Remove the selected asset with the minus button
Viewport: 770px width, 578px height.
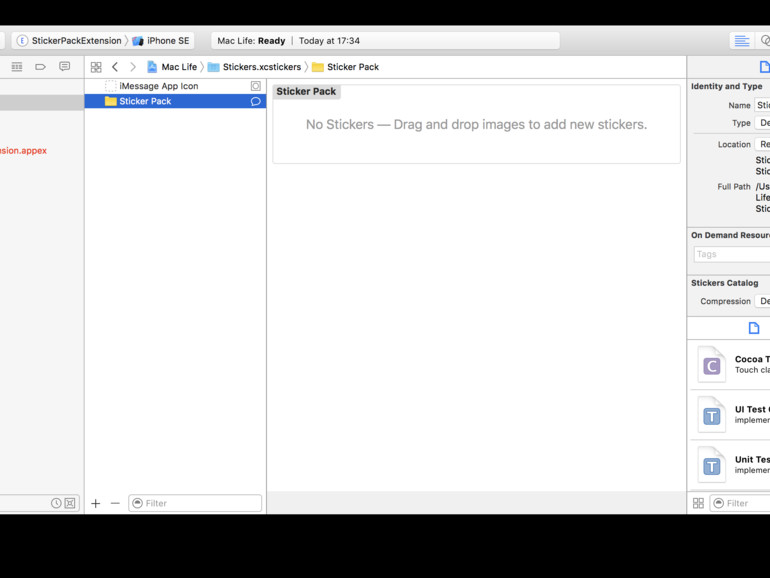click(x=115, y=503)
